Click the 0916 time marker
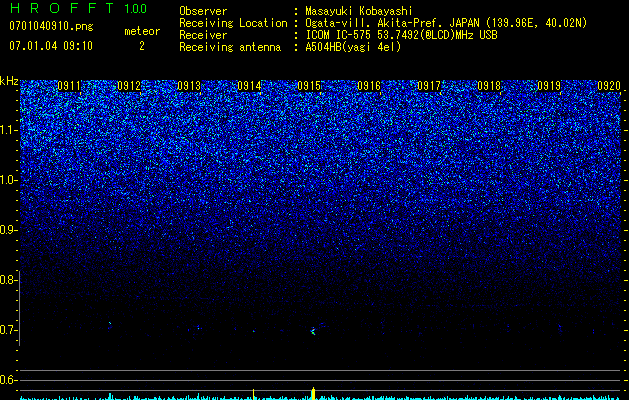Screen dimensions: 629x400 click(x=369, y=86)
